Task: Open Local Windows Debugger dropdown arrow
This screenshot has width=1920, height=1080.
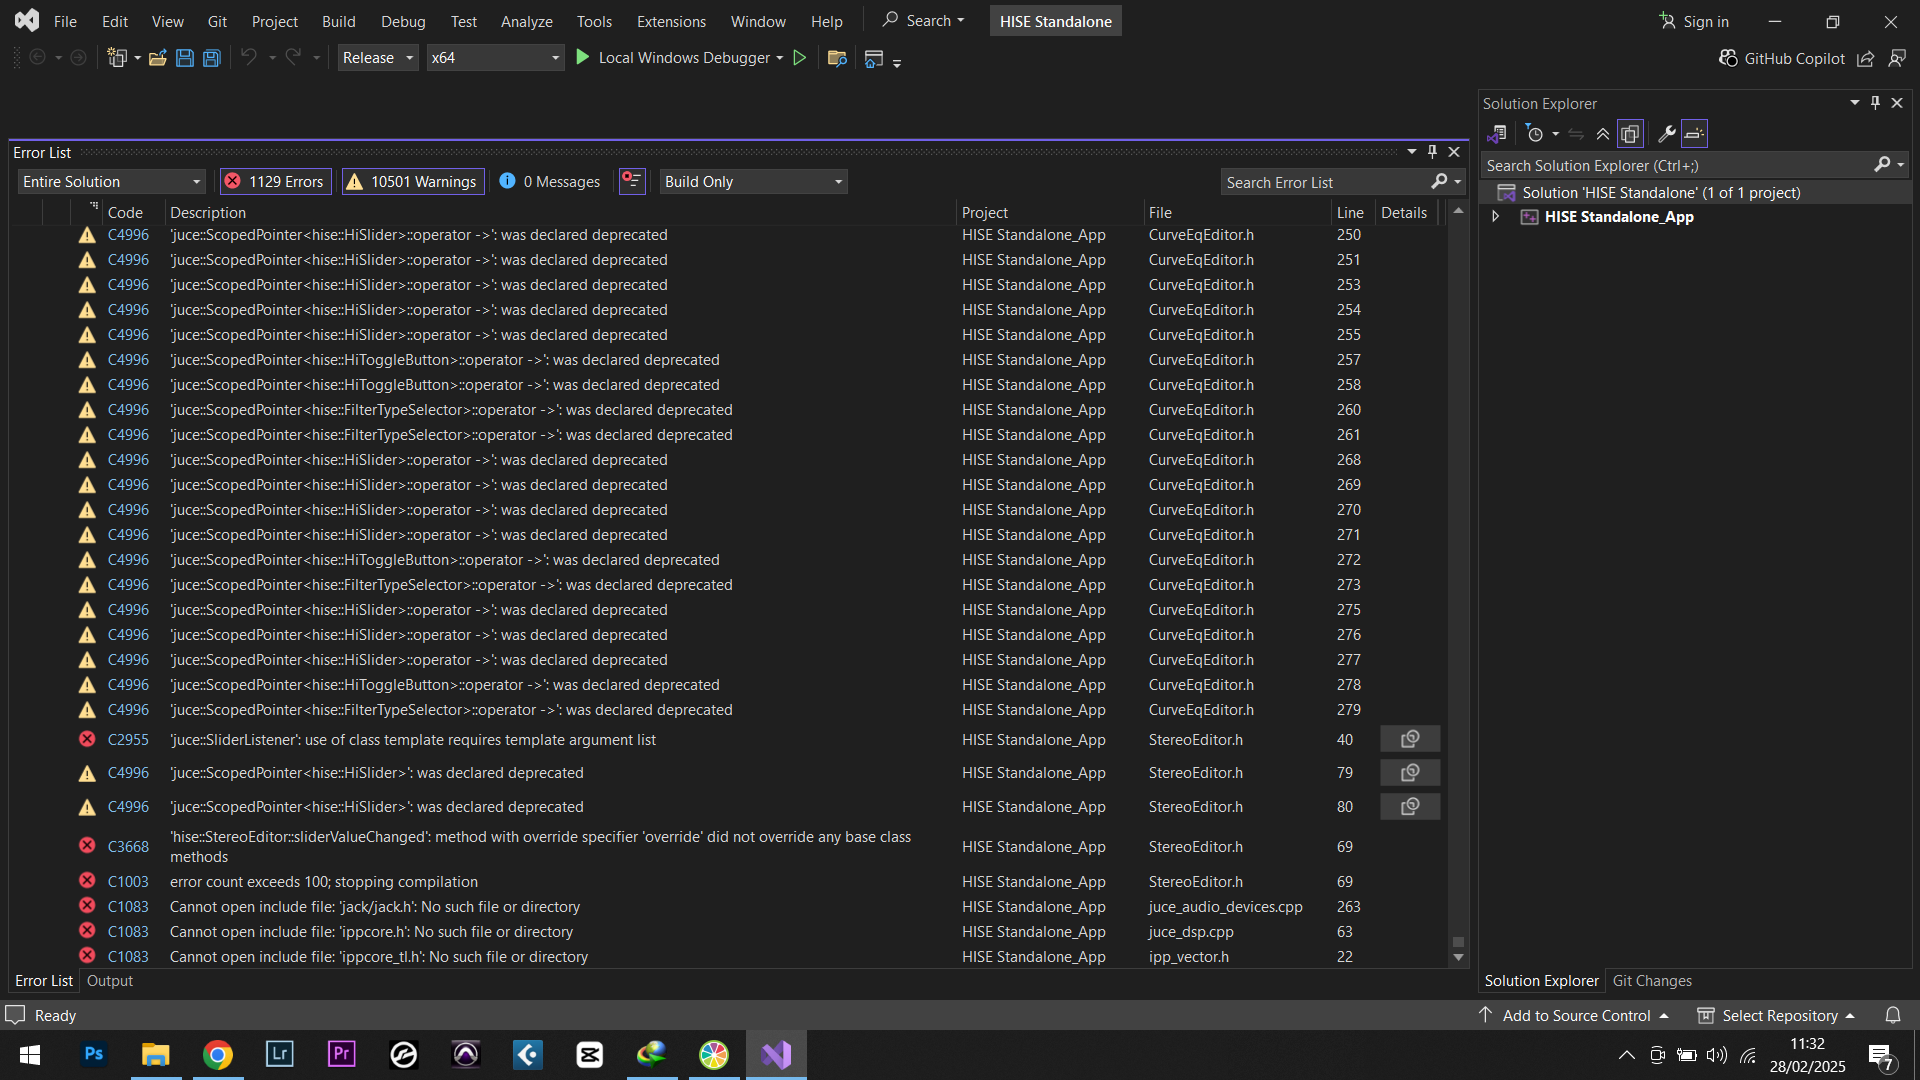Action: tap(780, 58)
